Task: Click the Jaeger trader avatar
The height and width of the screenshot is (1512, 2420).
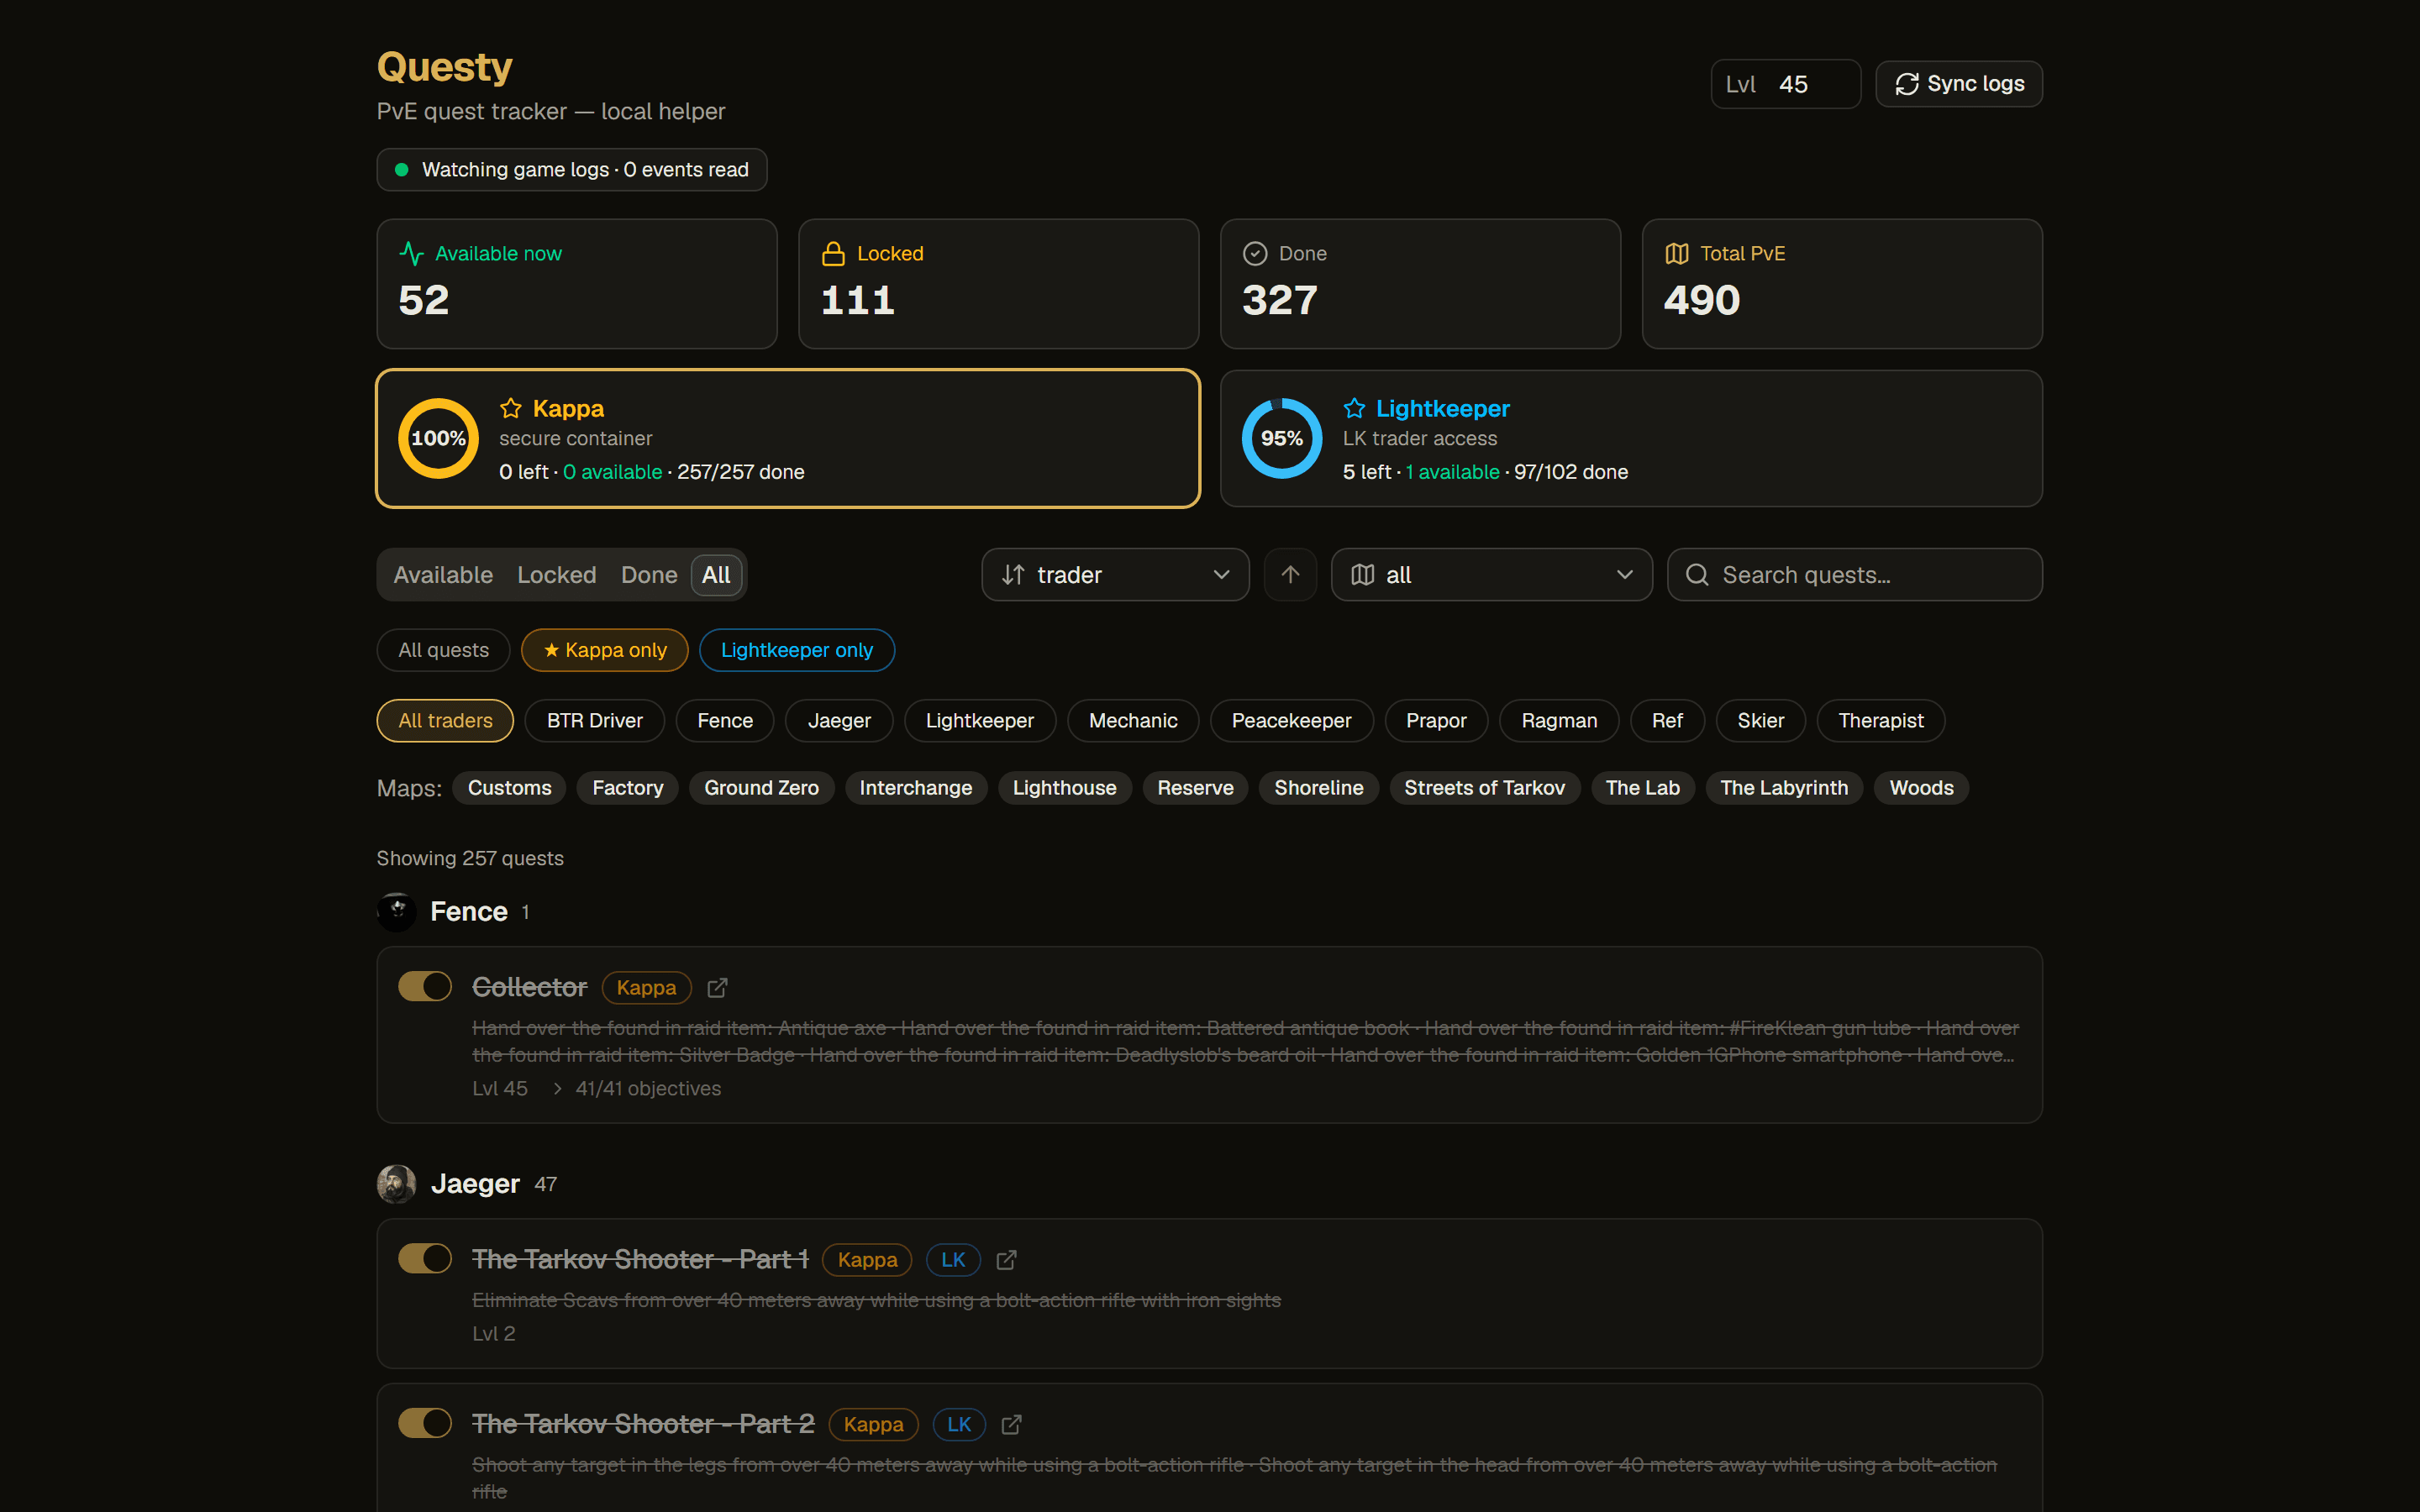Action: point(396,1183)
